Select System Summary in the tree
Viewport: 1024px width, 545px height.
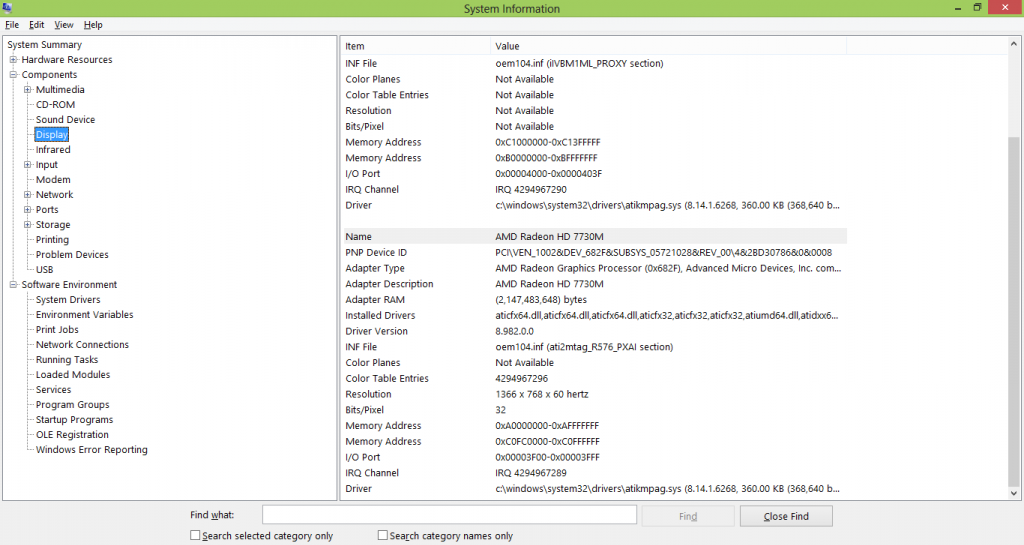point(44,44)
